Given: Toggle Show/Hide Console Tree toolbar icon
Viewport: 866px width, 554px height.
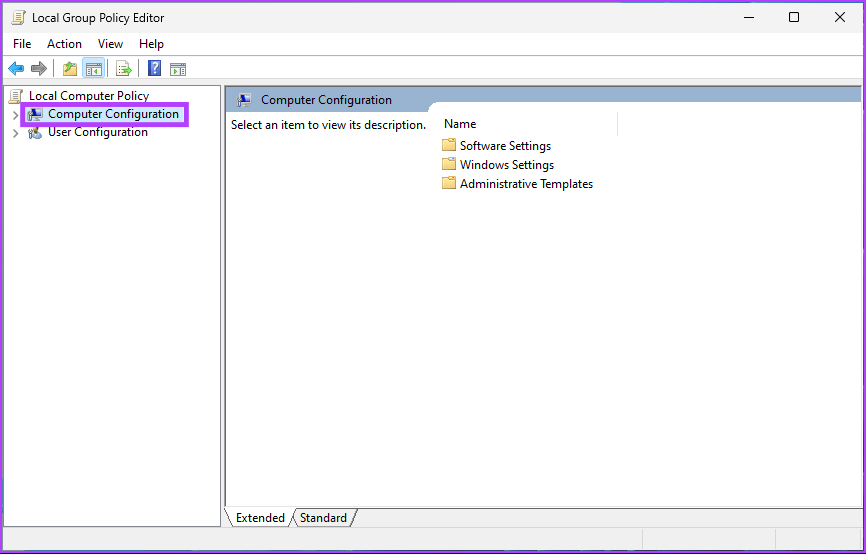Looking at the screenshot, I should pos(93,68).
